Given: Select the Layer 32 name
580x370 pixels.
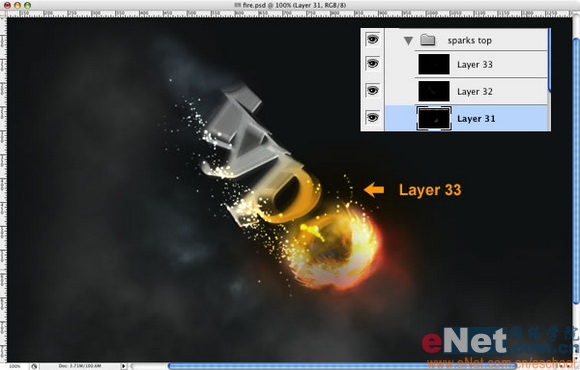Looking at the screenshot, I should 475,91.
